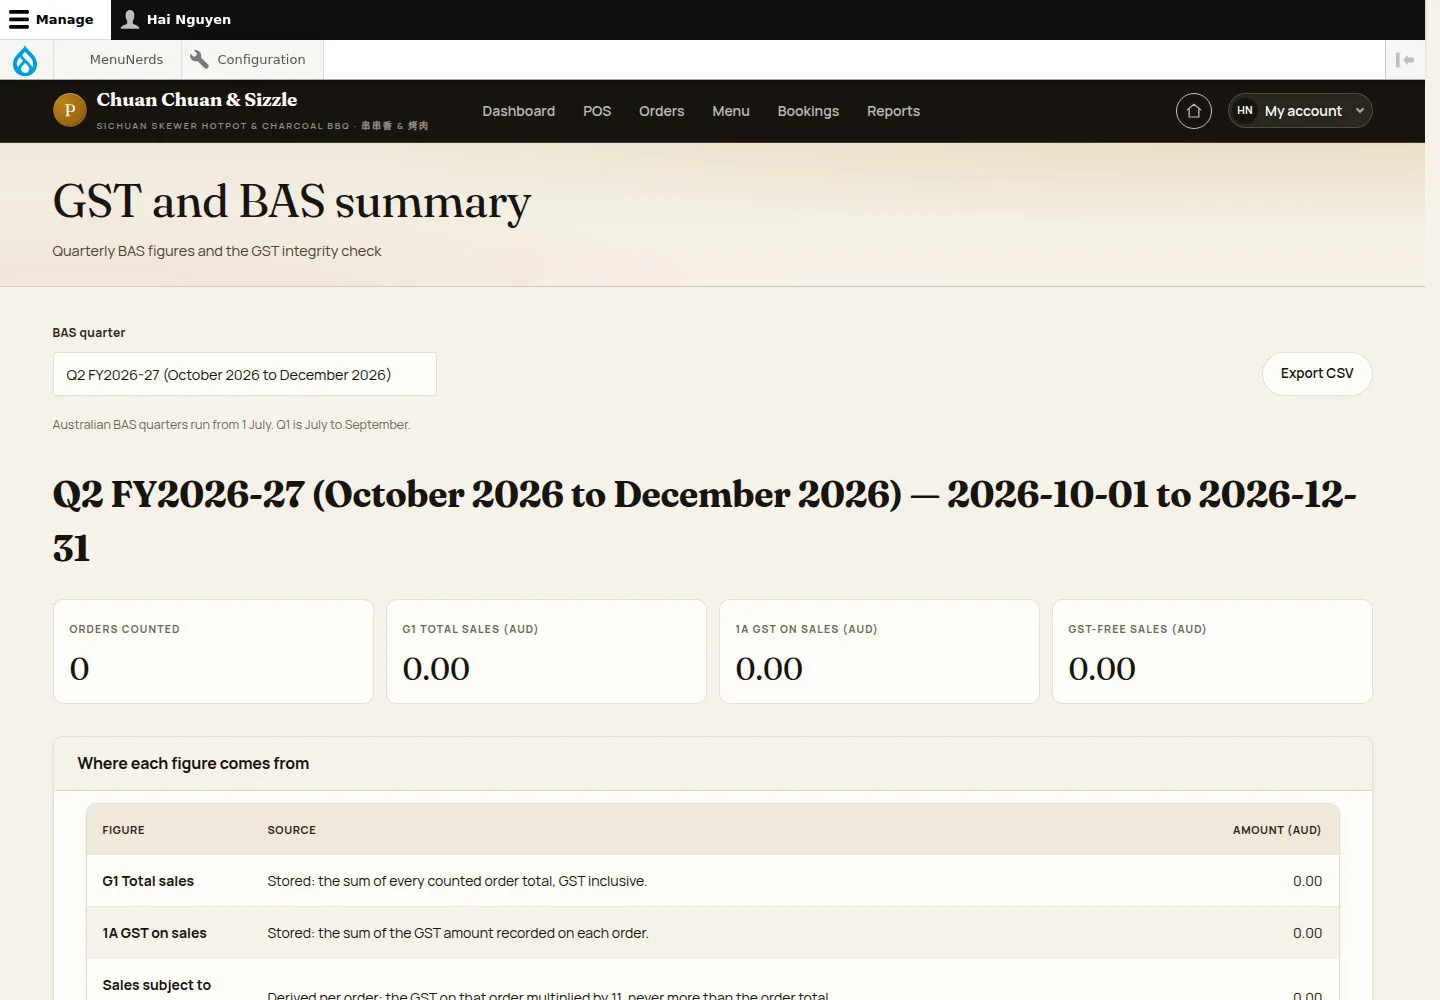Click the AMOUNT (AUD) column header
This screenshot has height=1000, width=1440.
(1277, 830)
